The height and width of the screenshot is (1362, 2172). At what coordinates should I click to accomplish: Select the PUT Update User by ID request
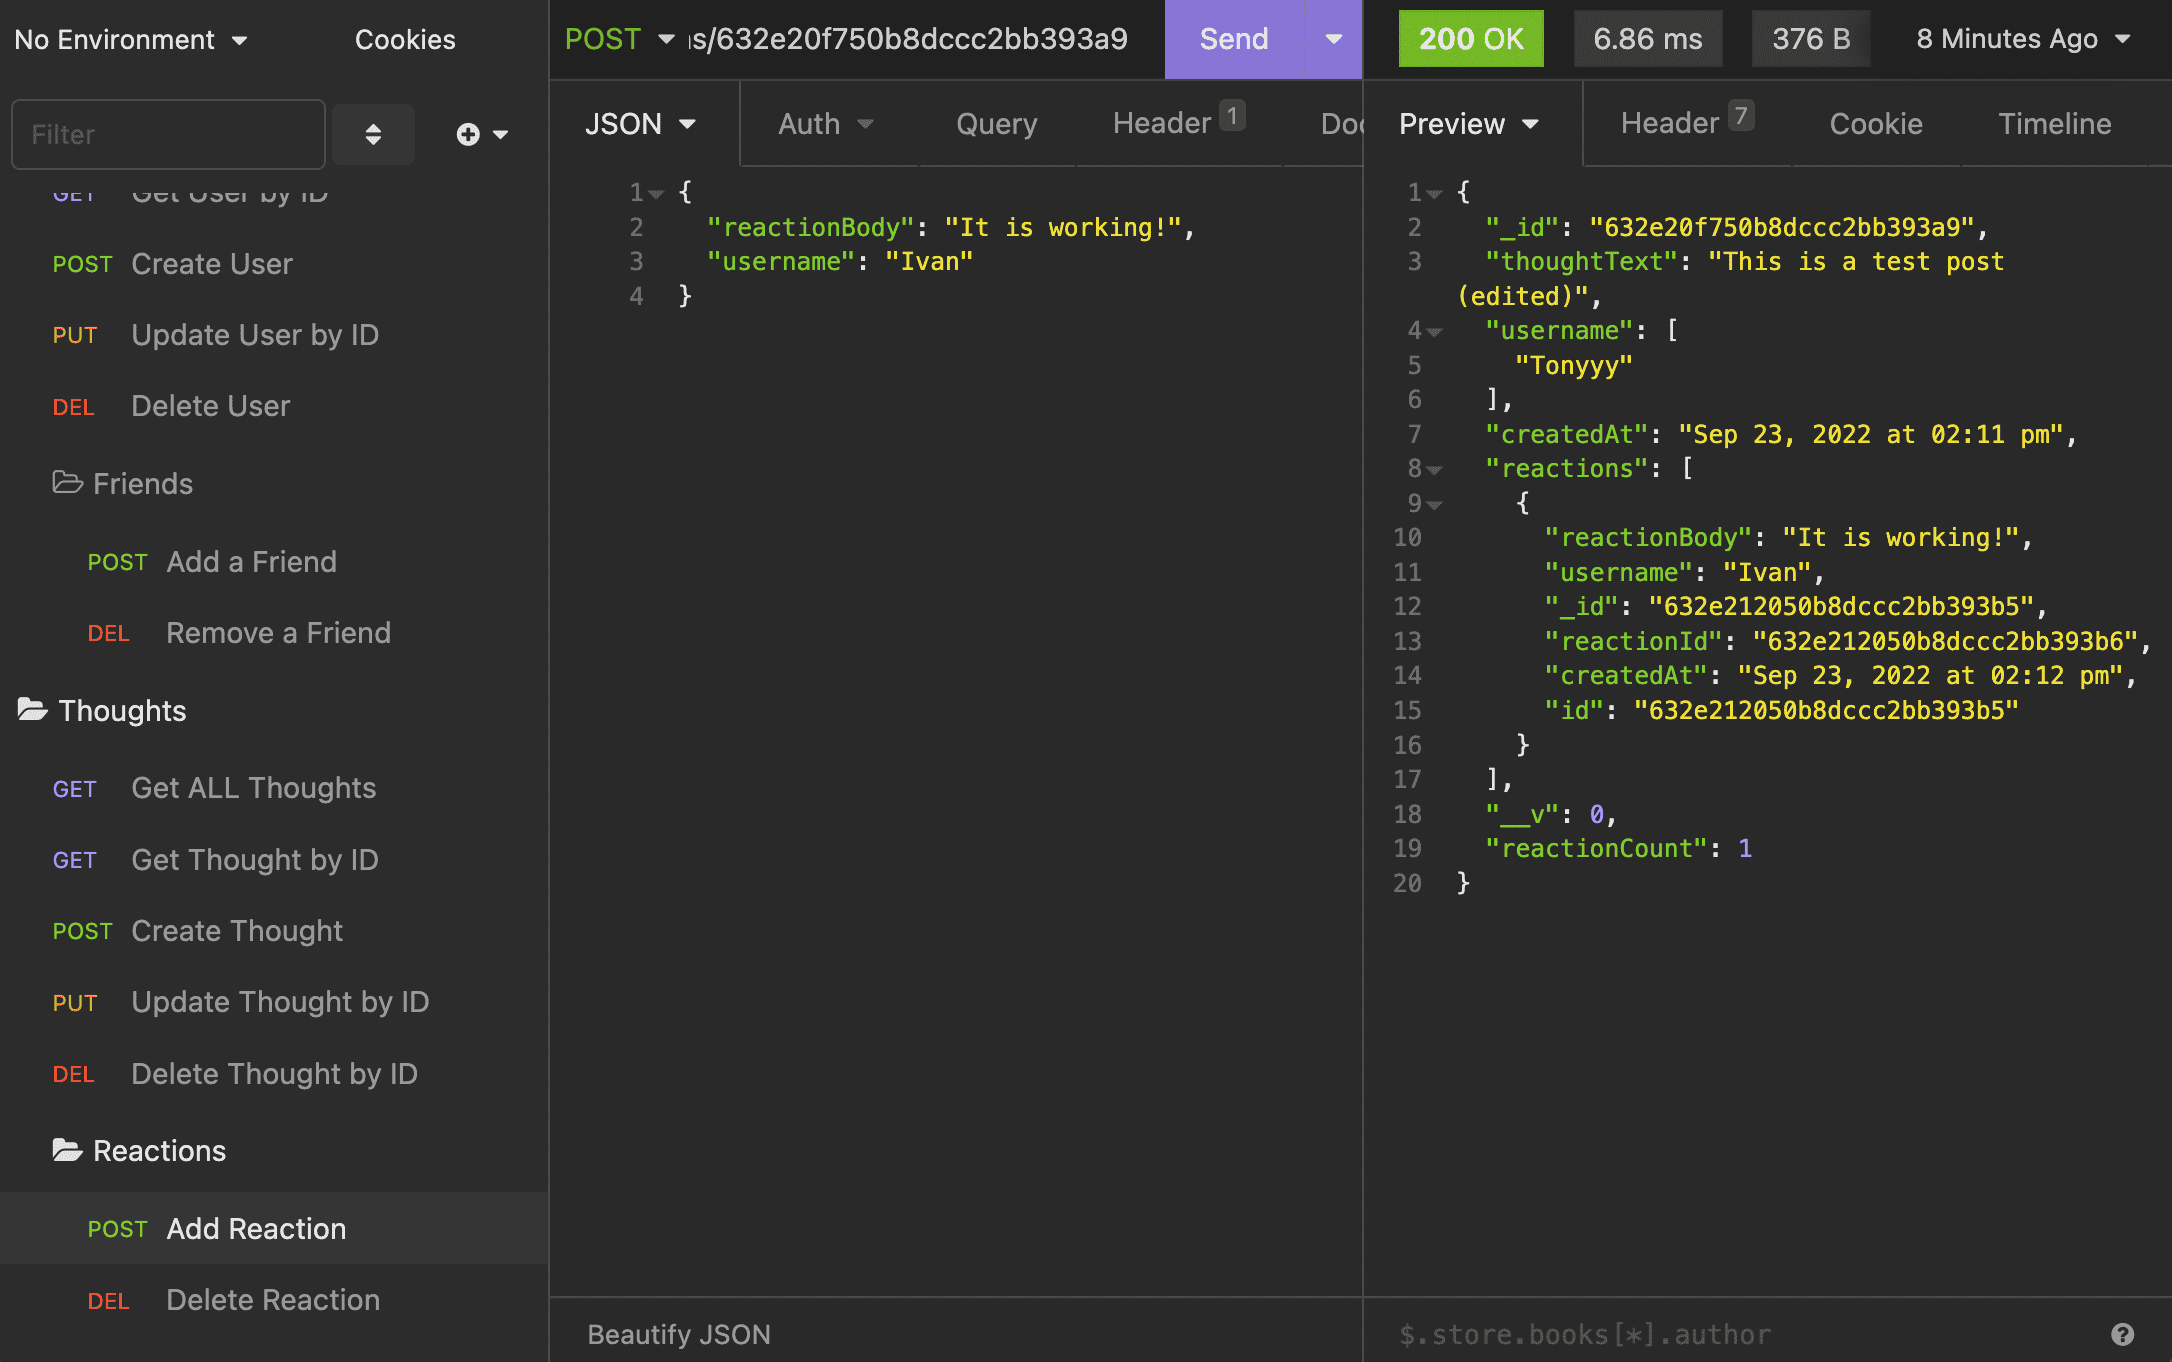click(274, 335)
